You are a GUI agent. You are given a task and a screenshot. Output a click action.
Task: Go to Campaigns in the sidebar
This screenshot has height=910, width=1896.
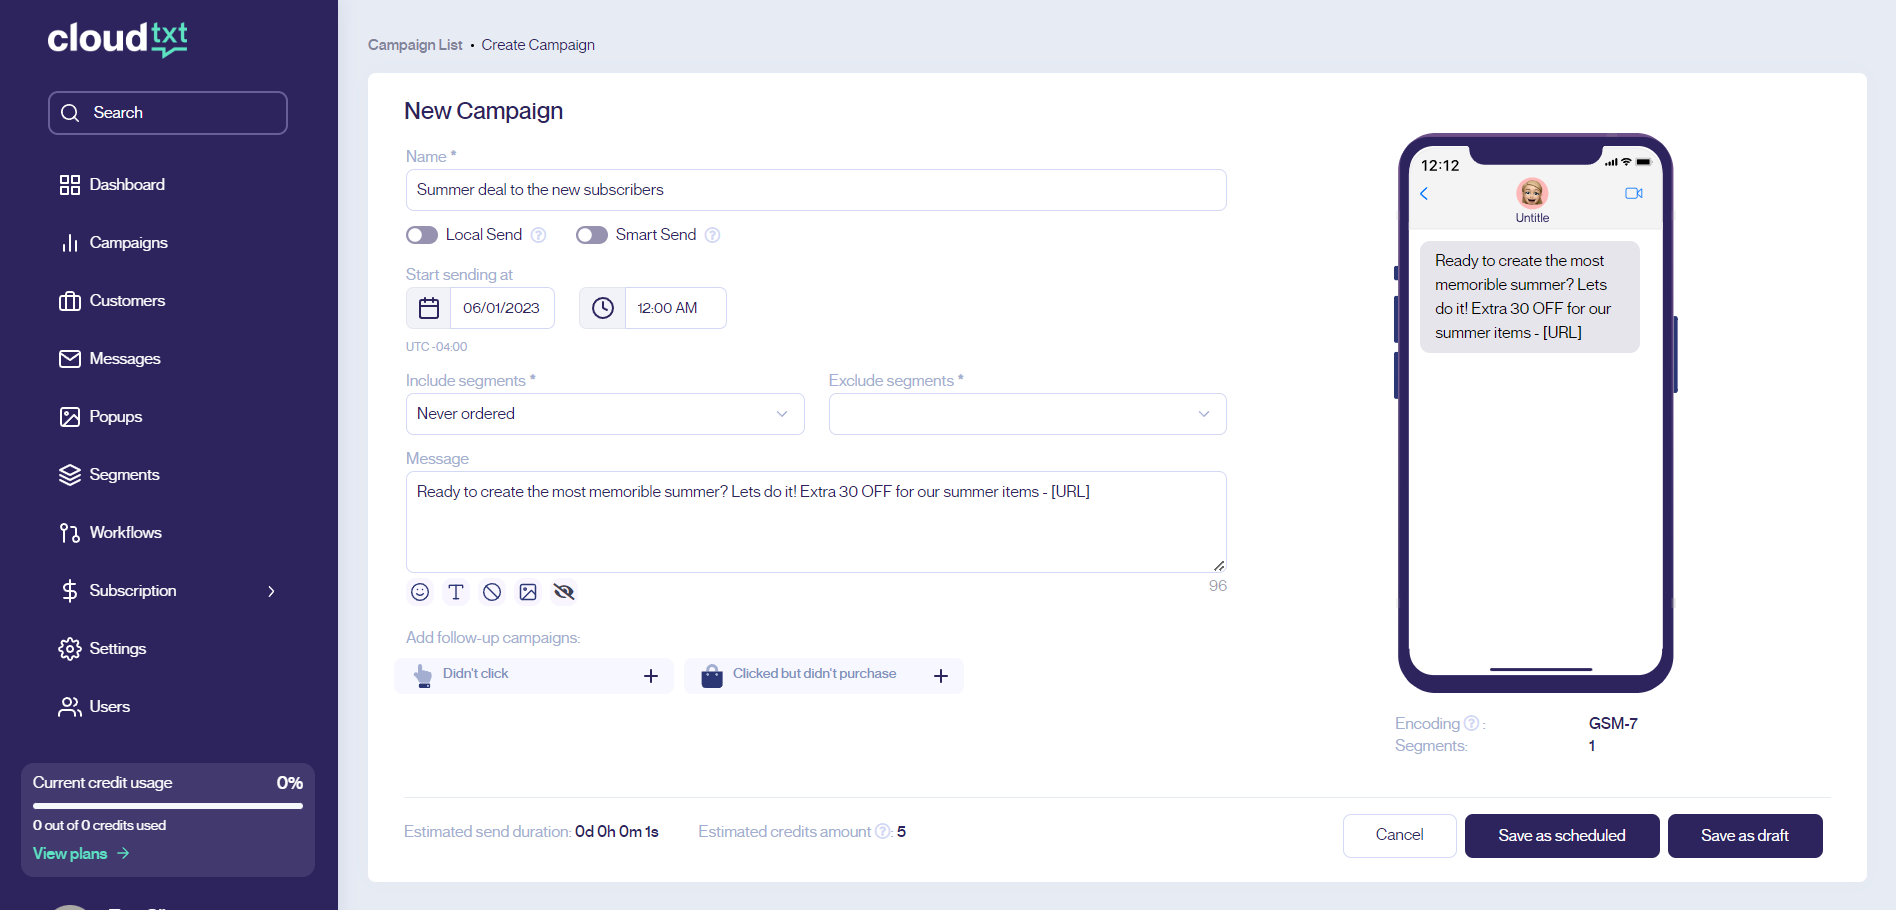[x=129, y=243]
